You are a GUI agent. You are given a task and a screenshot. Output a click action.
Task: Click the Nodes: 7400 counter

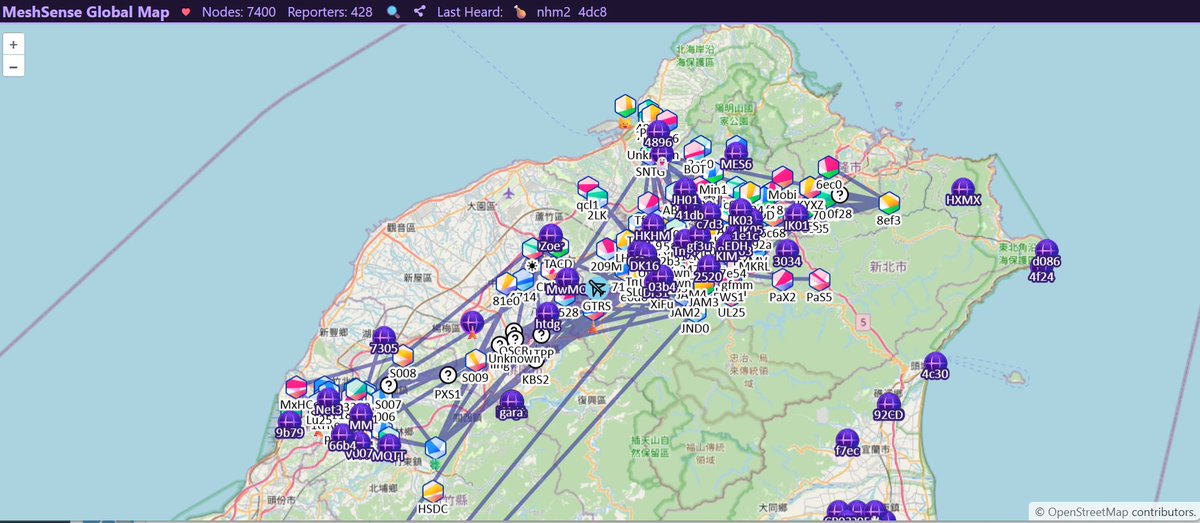coord(239,12)
